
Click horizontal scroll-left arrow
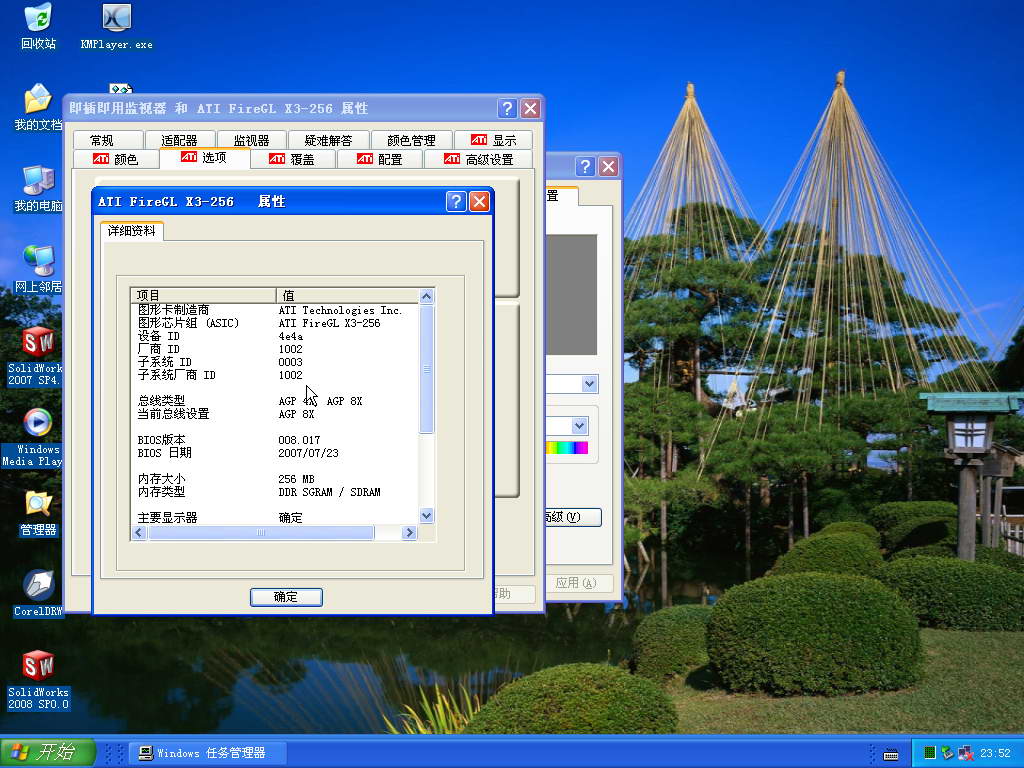coord(138,533)
